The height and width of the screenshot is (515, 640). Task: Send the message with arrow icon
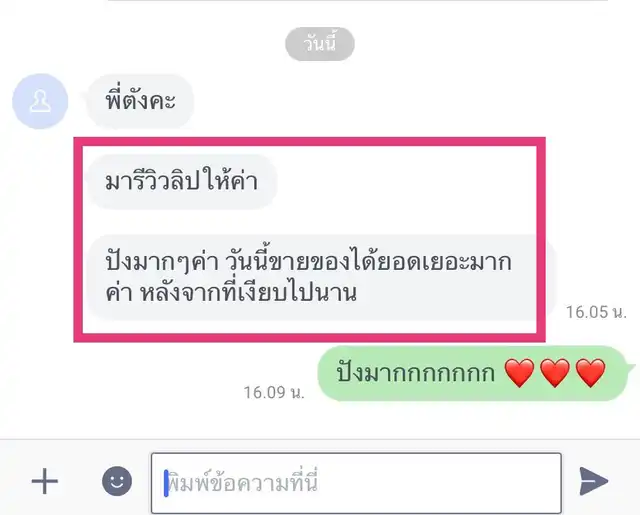pos(593,482)
